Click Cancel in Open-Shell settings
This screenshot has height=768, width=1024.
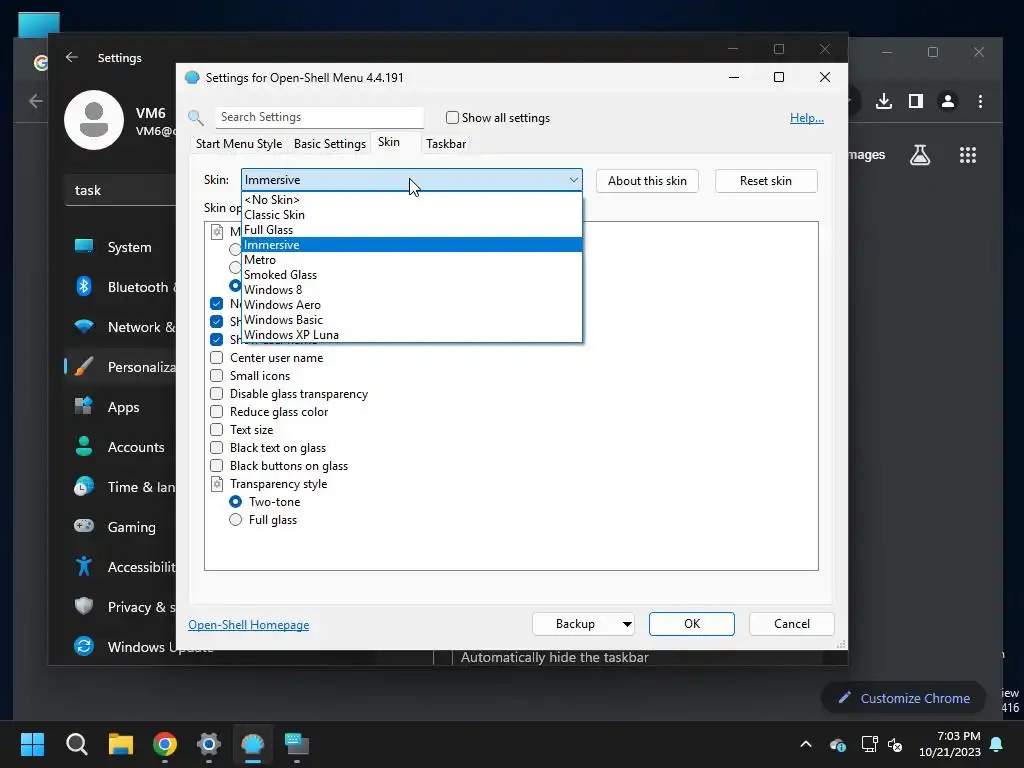(x=792, y=624)
